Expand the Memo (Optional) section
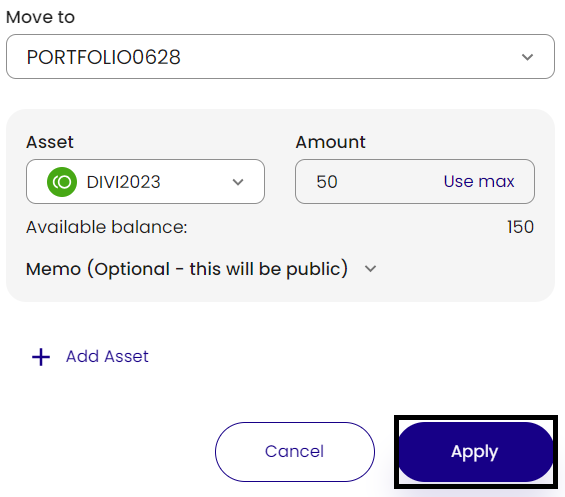The image size is (565, 497). 201,269
